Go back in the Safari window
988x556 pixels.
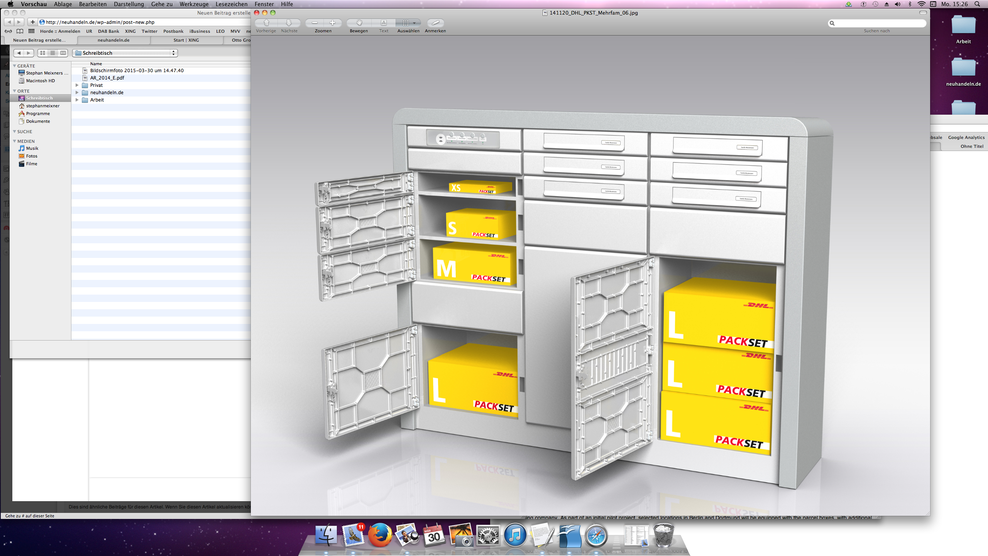click(x=9, y=22)
